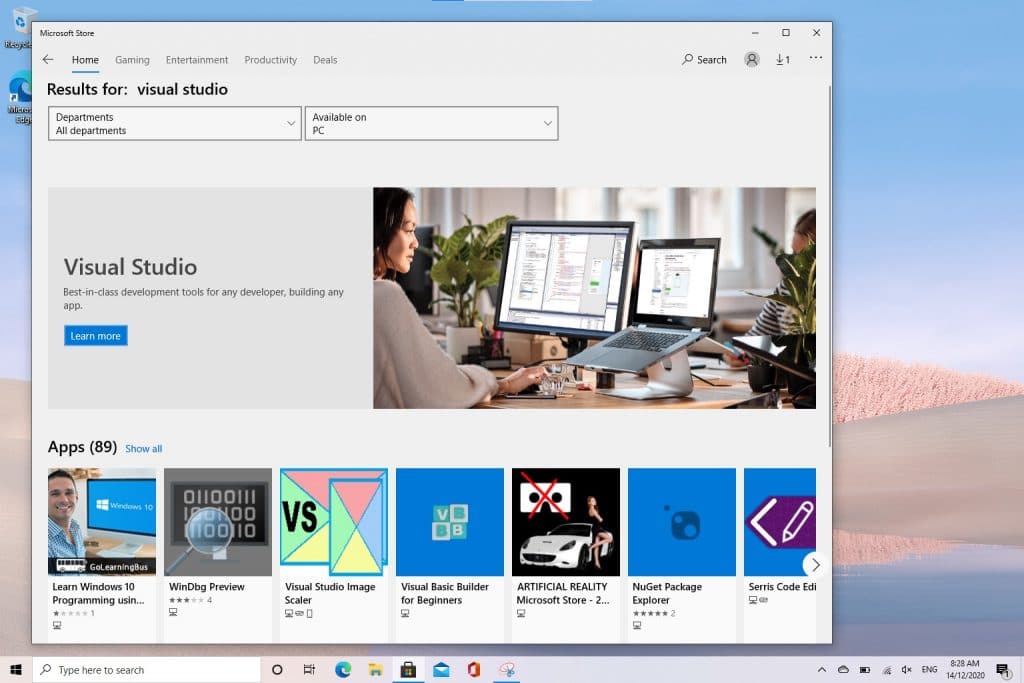The image size is (1024, 683).
Task: Open your user account profile icon
Action: click(751, 59)
